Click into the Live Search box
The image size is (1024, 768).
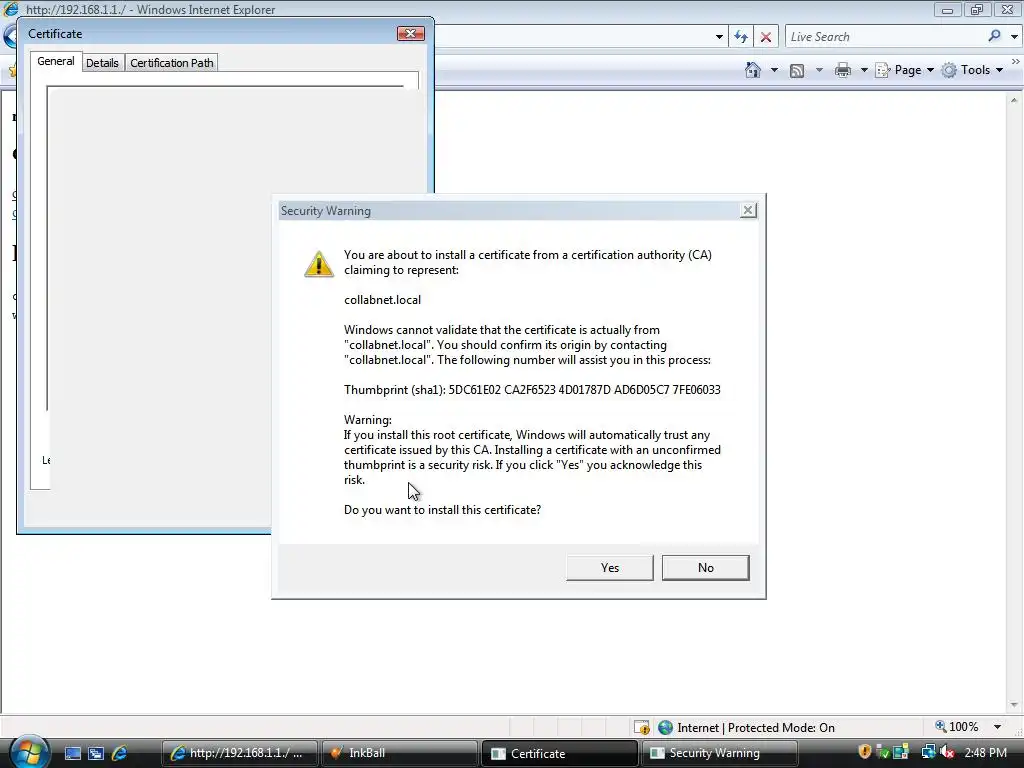(885, 37)
